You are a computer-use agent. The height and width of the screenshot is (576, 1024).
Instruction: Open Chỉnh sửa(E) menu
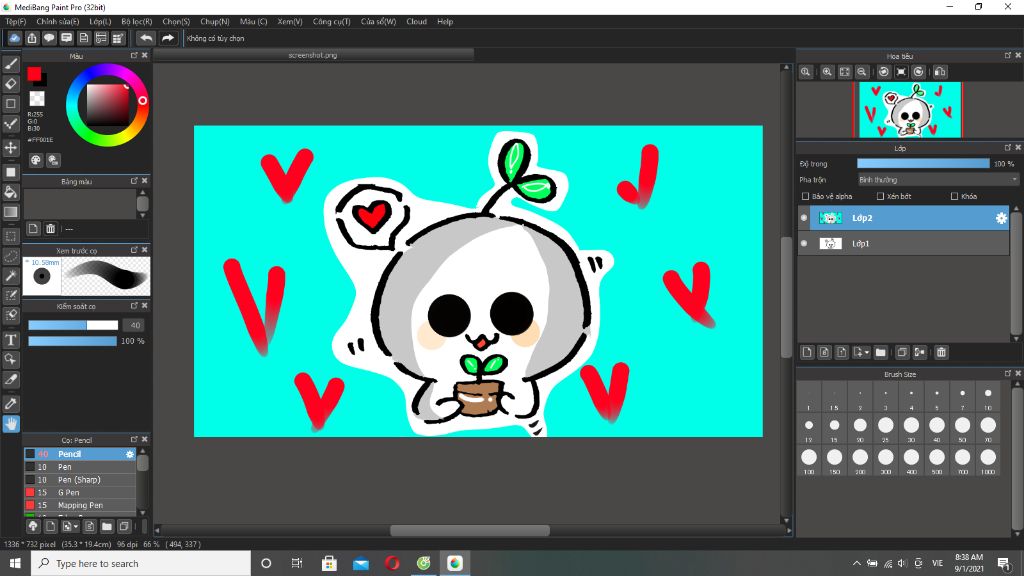click(57, 22)
